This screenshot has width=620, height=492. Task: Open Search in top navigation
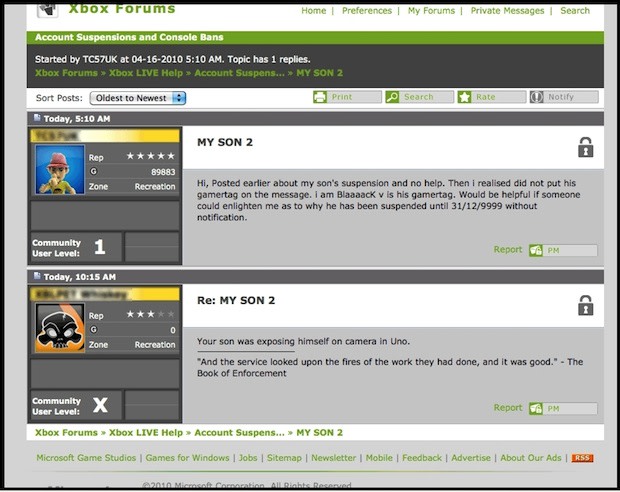(x=575, y=11)
